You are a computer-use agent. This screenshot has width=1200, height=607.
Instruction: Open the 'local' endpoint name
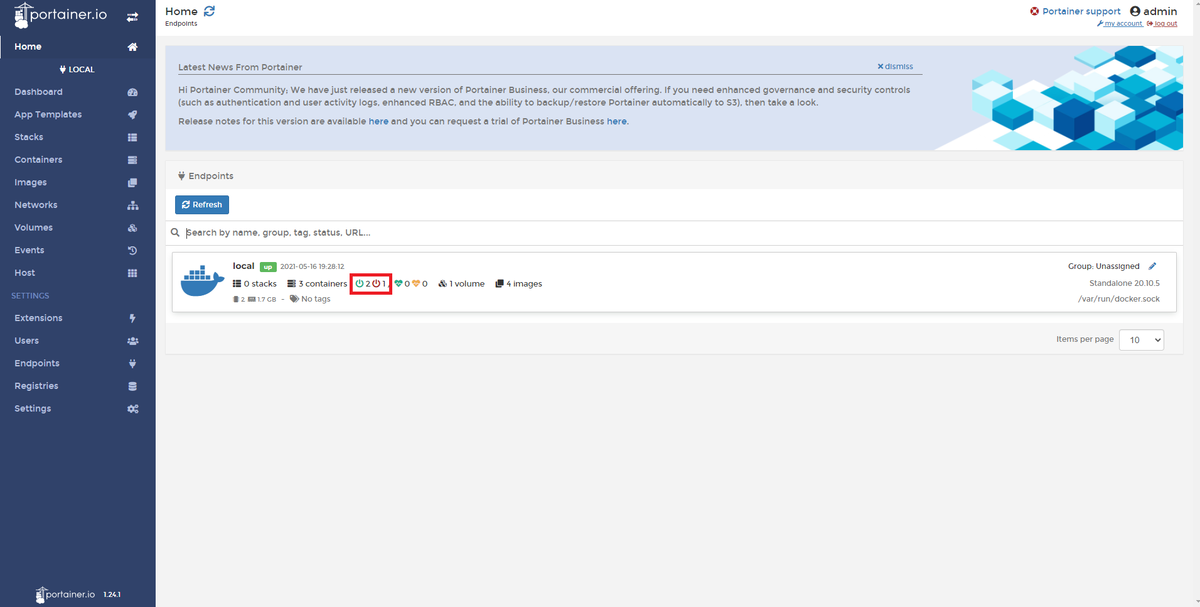(244, 266)
